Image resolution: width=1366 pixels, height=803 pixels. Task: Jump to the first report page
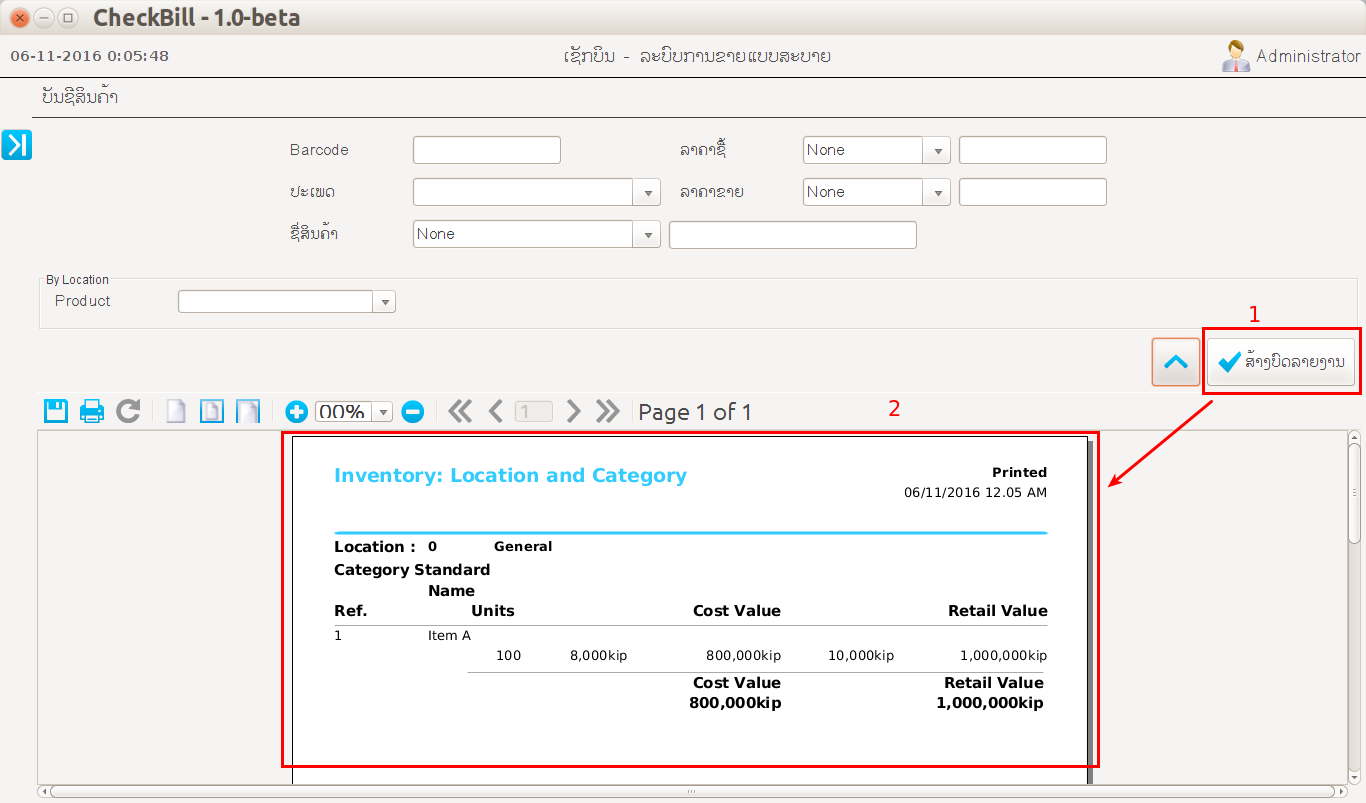click(x=460, y=411)
